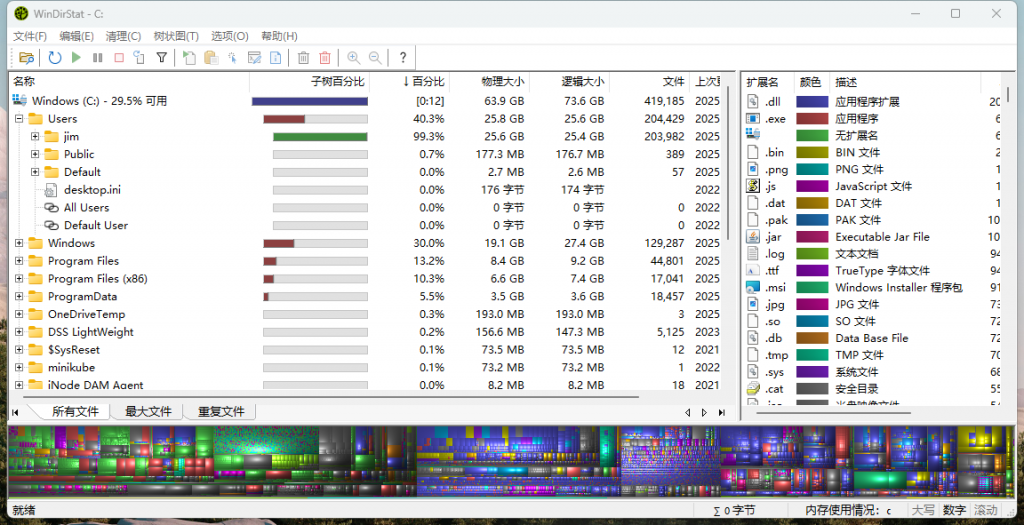Click the Refresh Selected toolbar icon
The height and width of the screenshot is (525, 1024).
(x=139, y=57)
